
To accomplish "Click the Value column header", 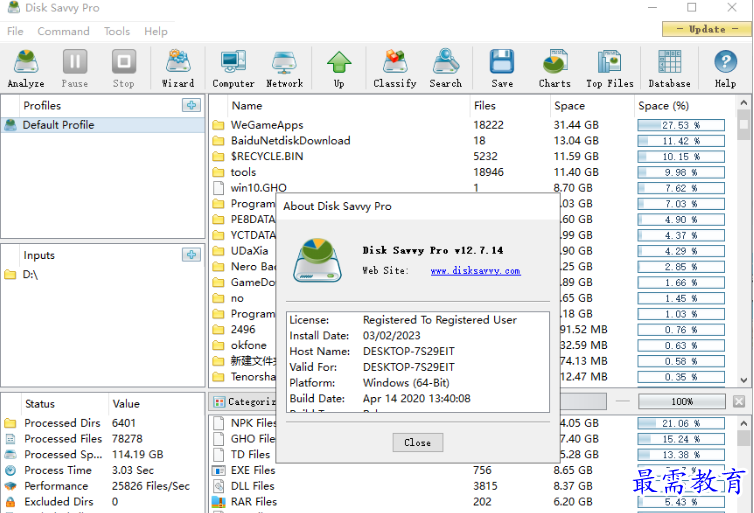I will point(156,404).
